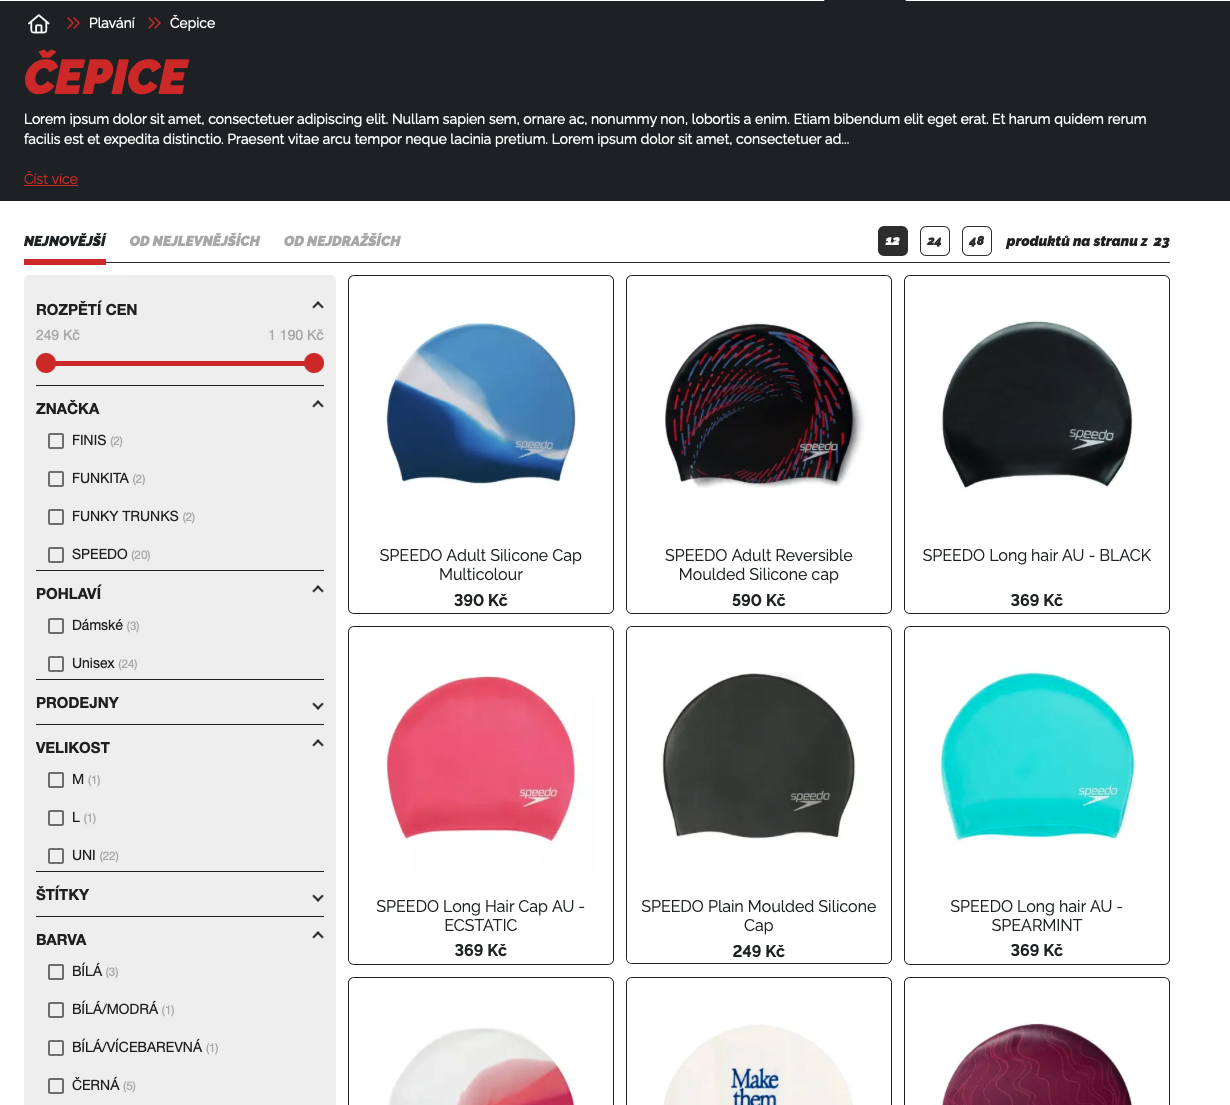
Task: Open the turquoise SPEARMINT cap image
Action: pyautogui.click(x=1037, y=757)
